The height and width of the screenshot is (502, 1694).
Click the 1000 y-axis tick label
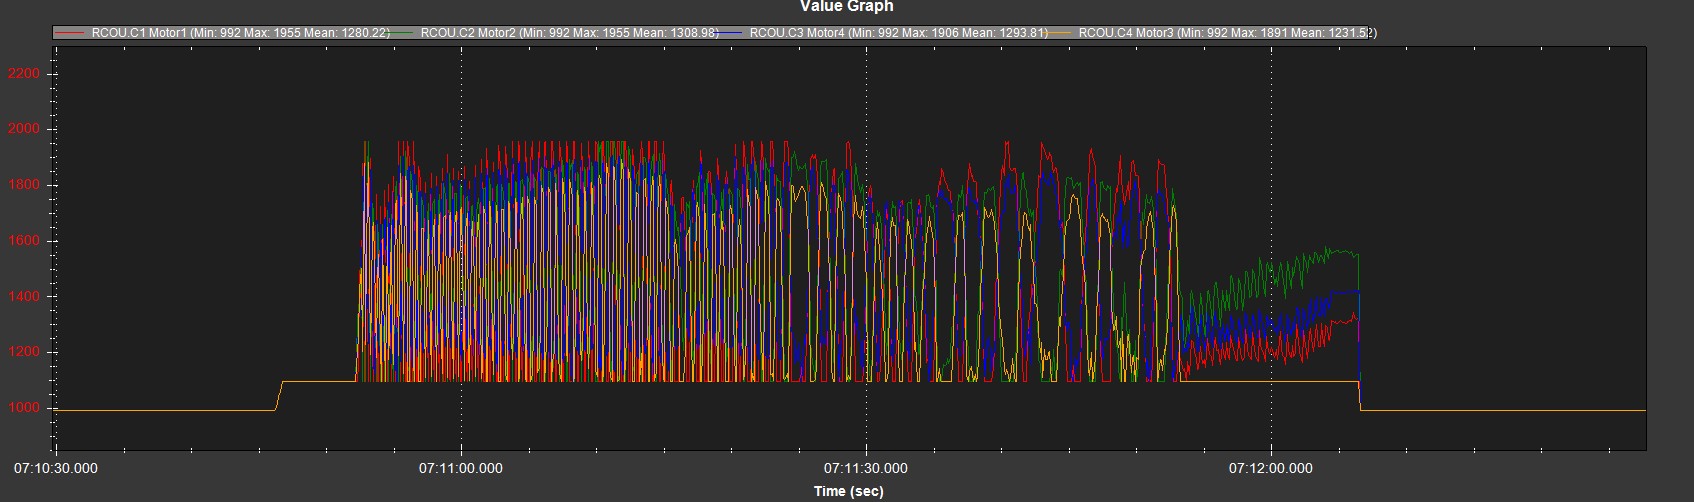(x=23, y=408)
